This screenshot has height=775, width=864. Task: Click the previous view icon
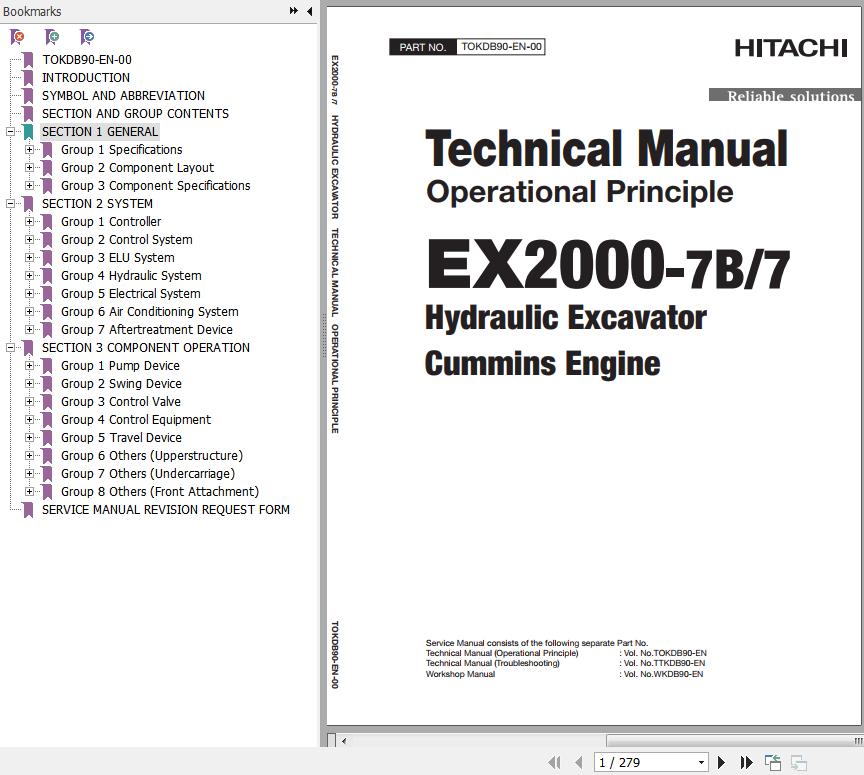coord(773,762)
